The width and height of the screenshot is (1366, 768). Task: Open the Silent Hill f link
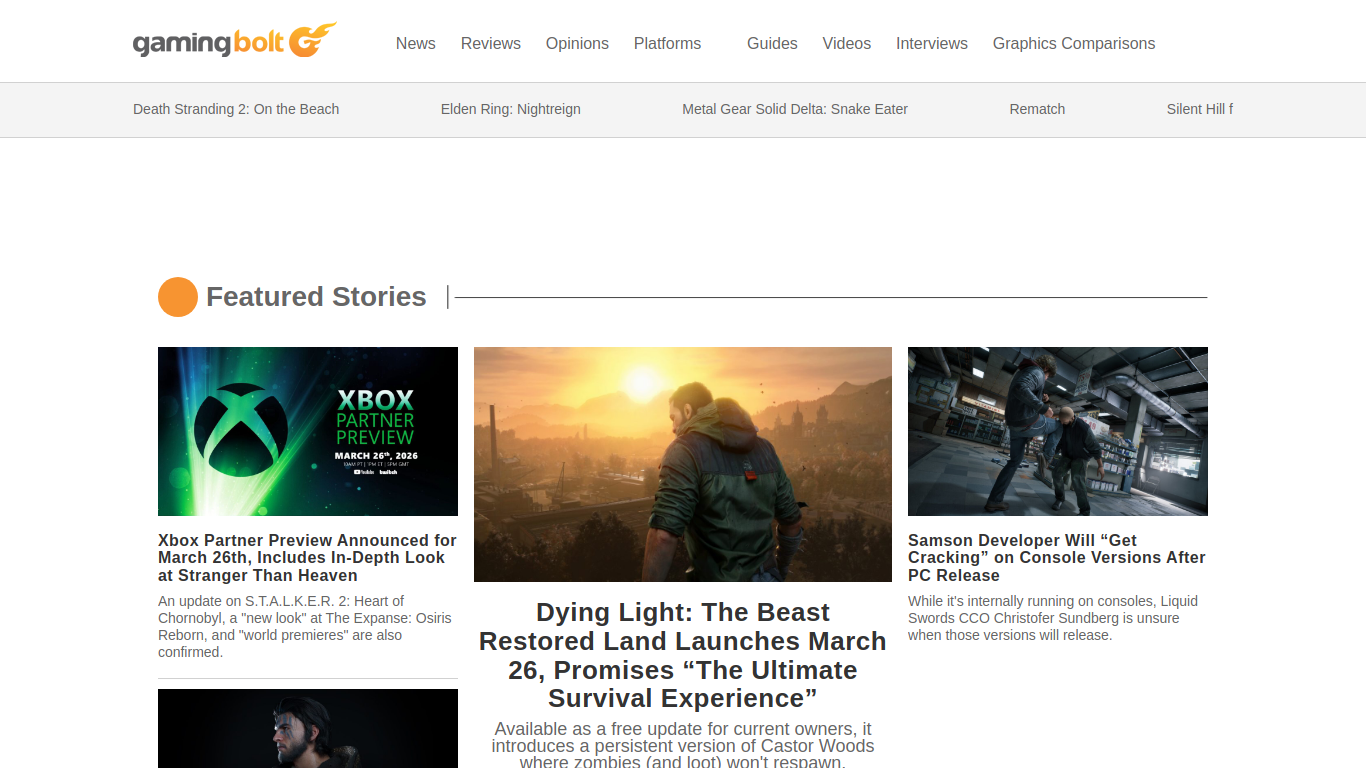pyautogui.click(x=1199, y=109)
